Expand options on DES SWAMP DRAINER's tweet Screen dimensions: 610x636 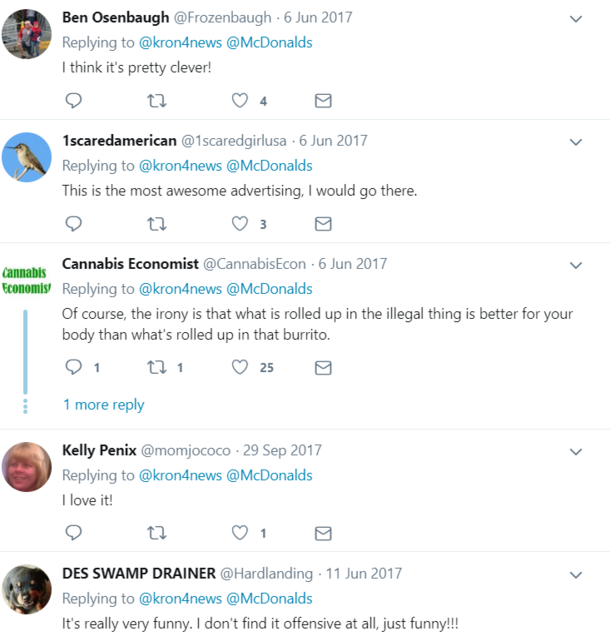(576, 575)
